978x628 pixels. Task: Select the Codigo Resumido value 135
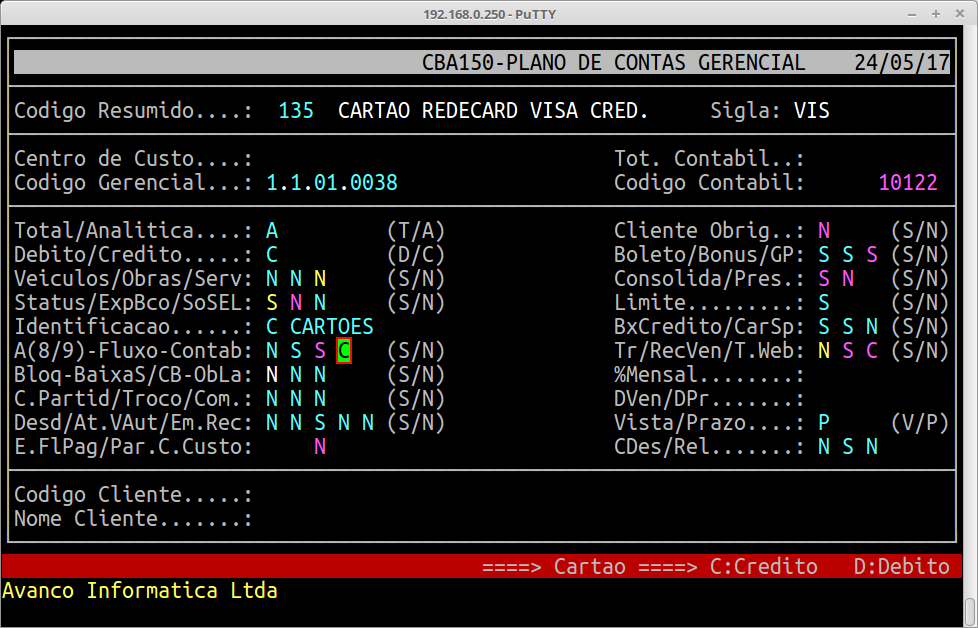coord(296,110)
